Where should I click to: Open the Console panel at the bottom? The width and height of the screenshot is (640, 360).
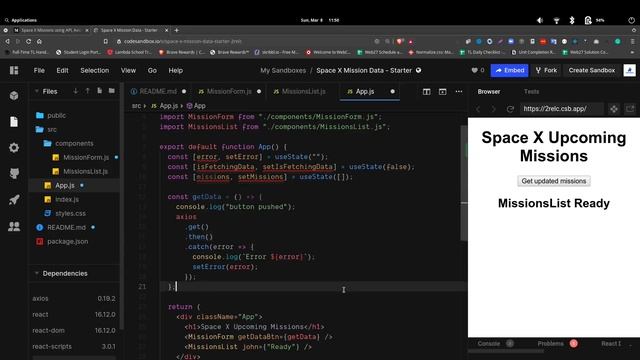point(489,344)
